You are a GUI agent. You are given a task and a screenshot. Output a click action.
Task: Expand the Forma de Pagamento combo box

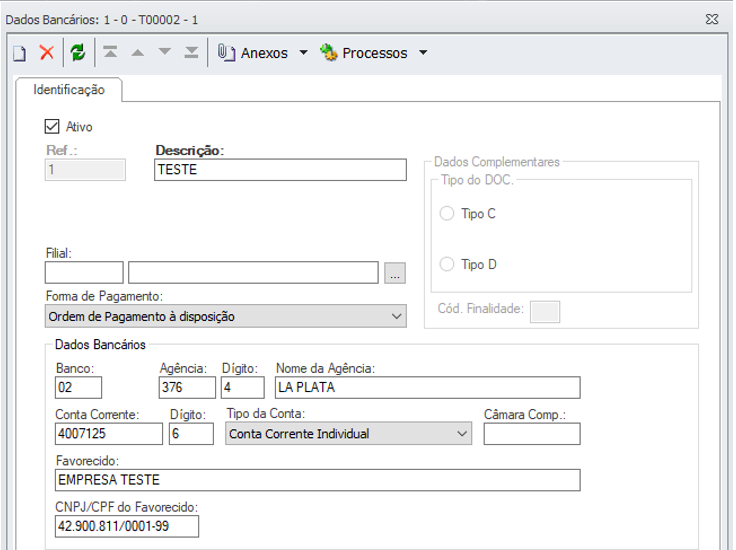[x=397, y=316]
